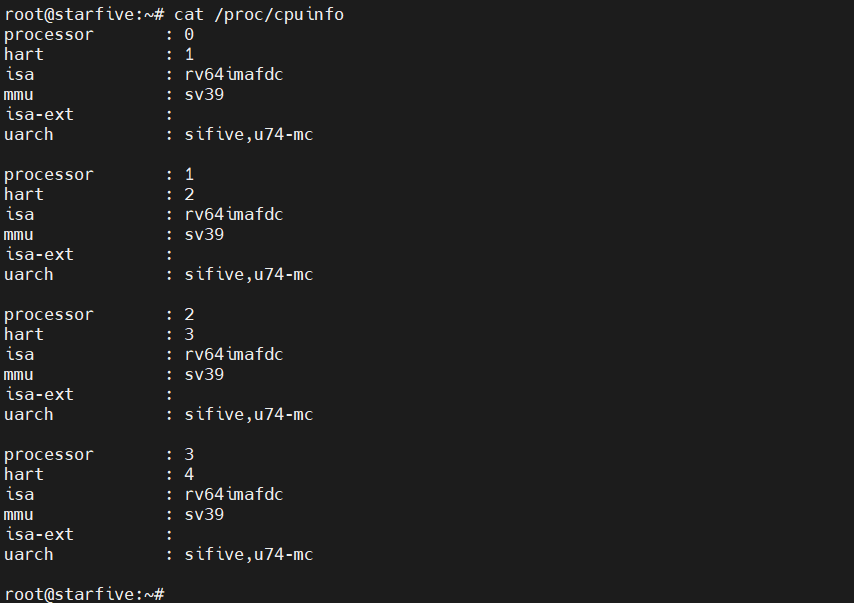Click the uarch label under processor 2
Viewport: 854px width, 603px height.
[29, 414]
